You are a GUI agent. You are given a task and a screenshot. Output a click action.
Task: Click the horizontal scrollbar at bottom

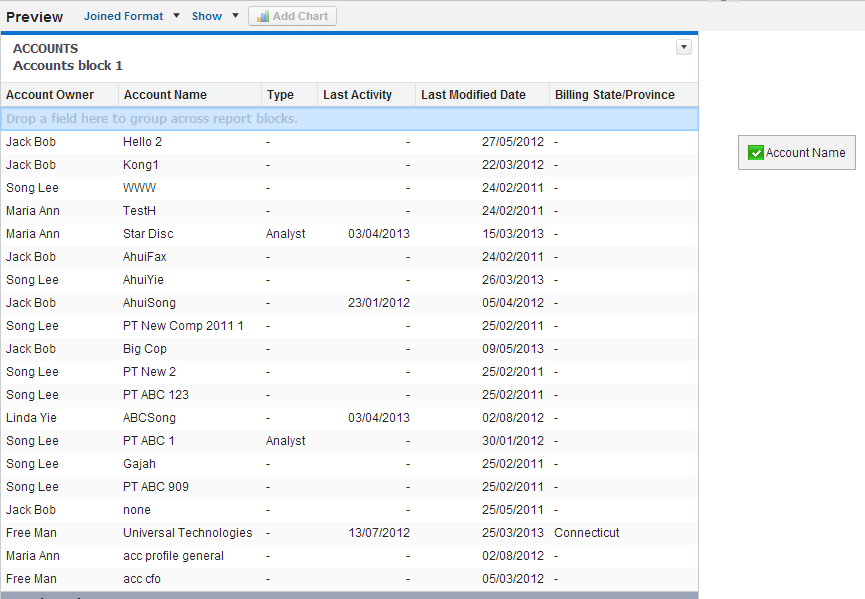[350, 594]
